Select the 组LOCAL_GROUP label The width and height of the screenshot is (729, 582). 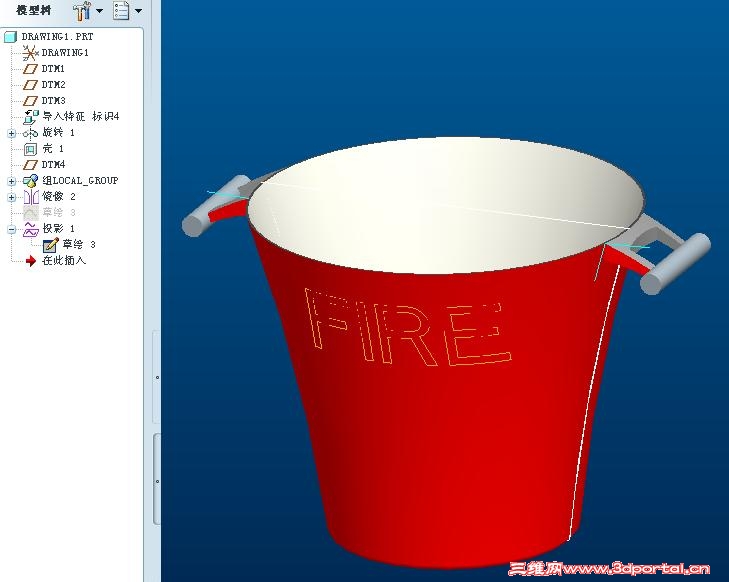click(x=80, y=180)
